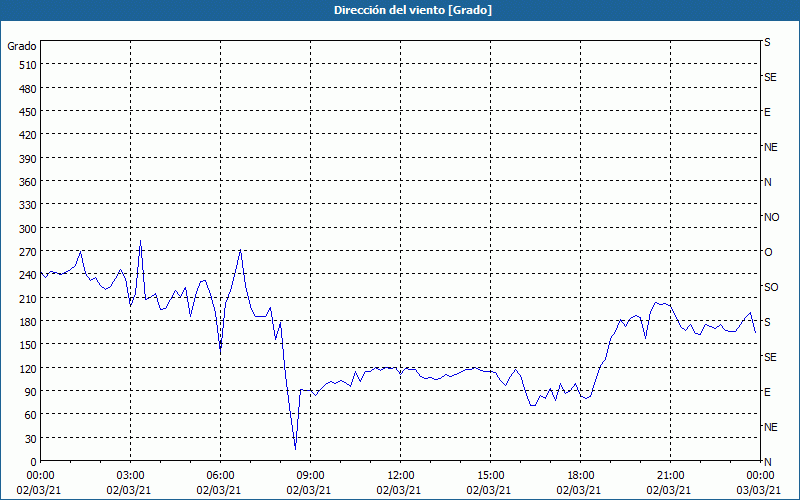Click the "E" compass label level with 450
800x500 pixels.
tap(767, 112)
